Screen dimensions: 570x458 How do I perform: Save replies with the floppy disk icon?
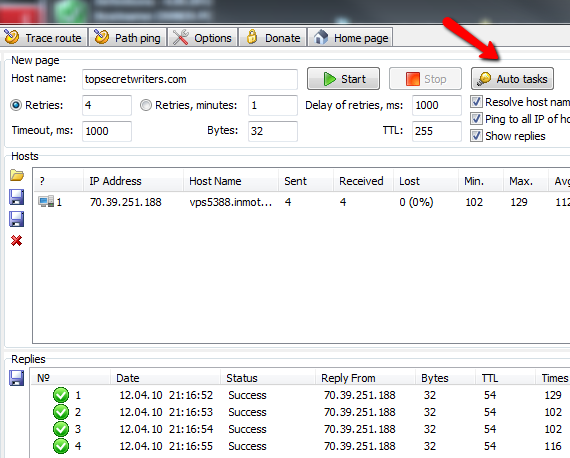coord(17,378)
